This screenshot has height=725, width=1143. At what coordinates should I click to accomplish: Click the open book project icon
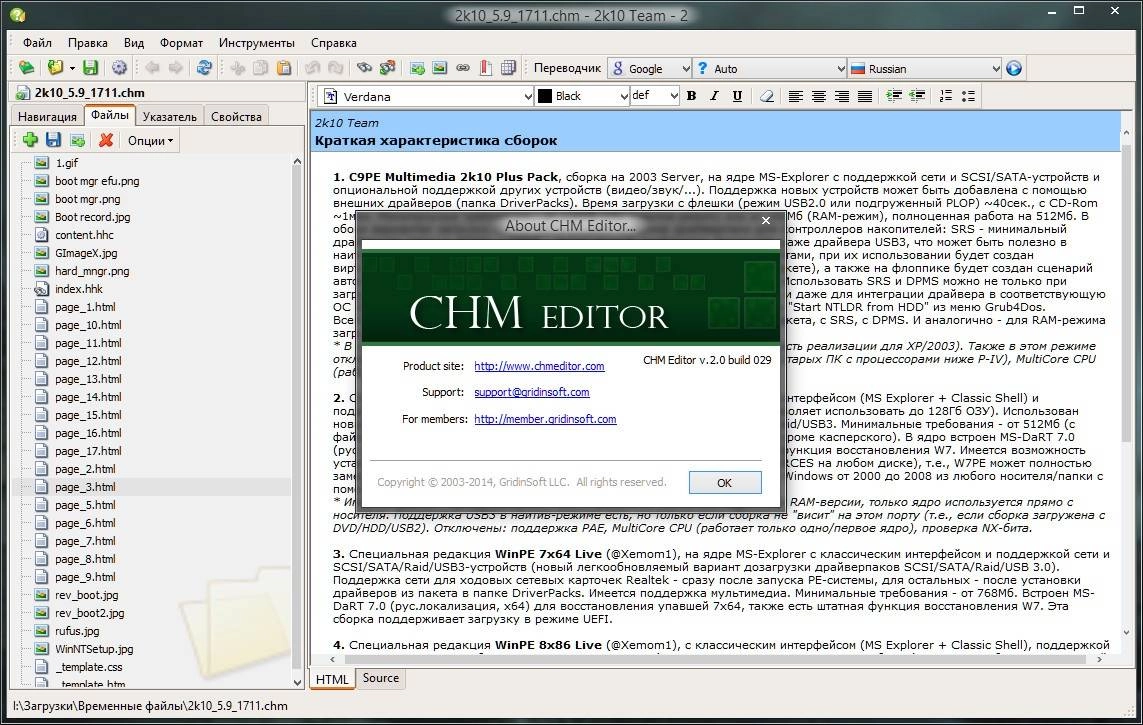point(26,68)
